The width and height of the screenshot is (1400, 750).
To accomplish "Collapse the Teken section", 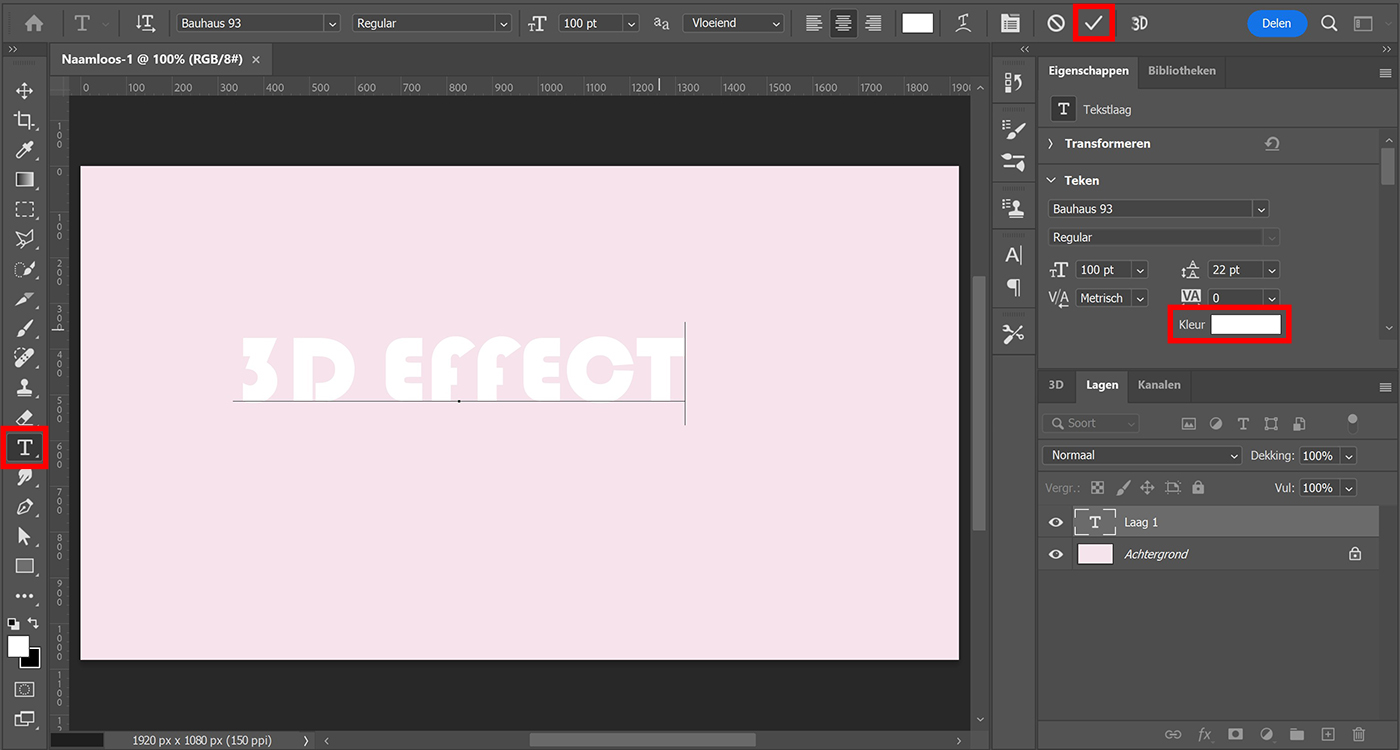I will click(x=1050, y=180).
